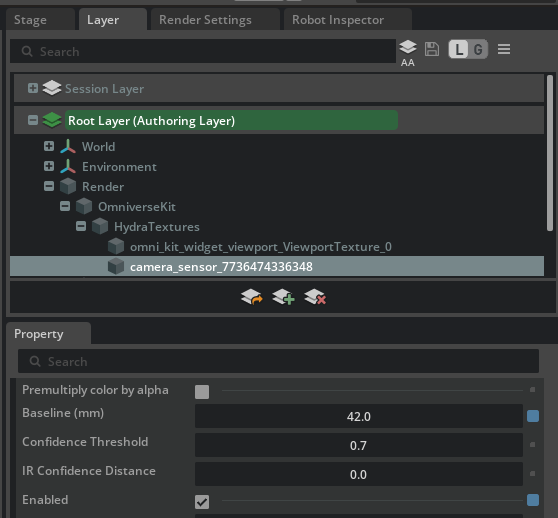Switch to the Stage tab

click(40, 20)
